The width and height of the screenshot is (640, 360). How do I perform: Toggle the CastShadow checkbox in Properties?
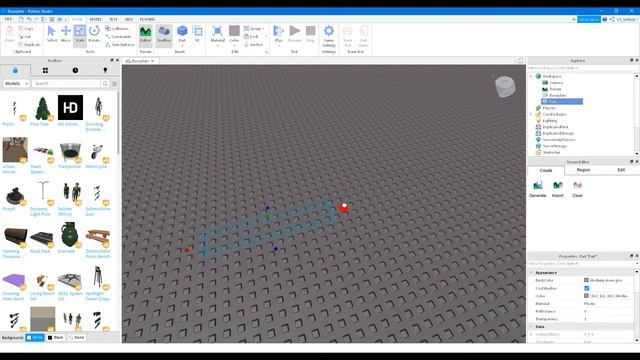(587, 288)
